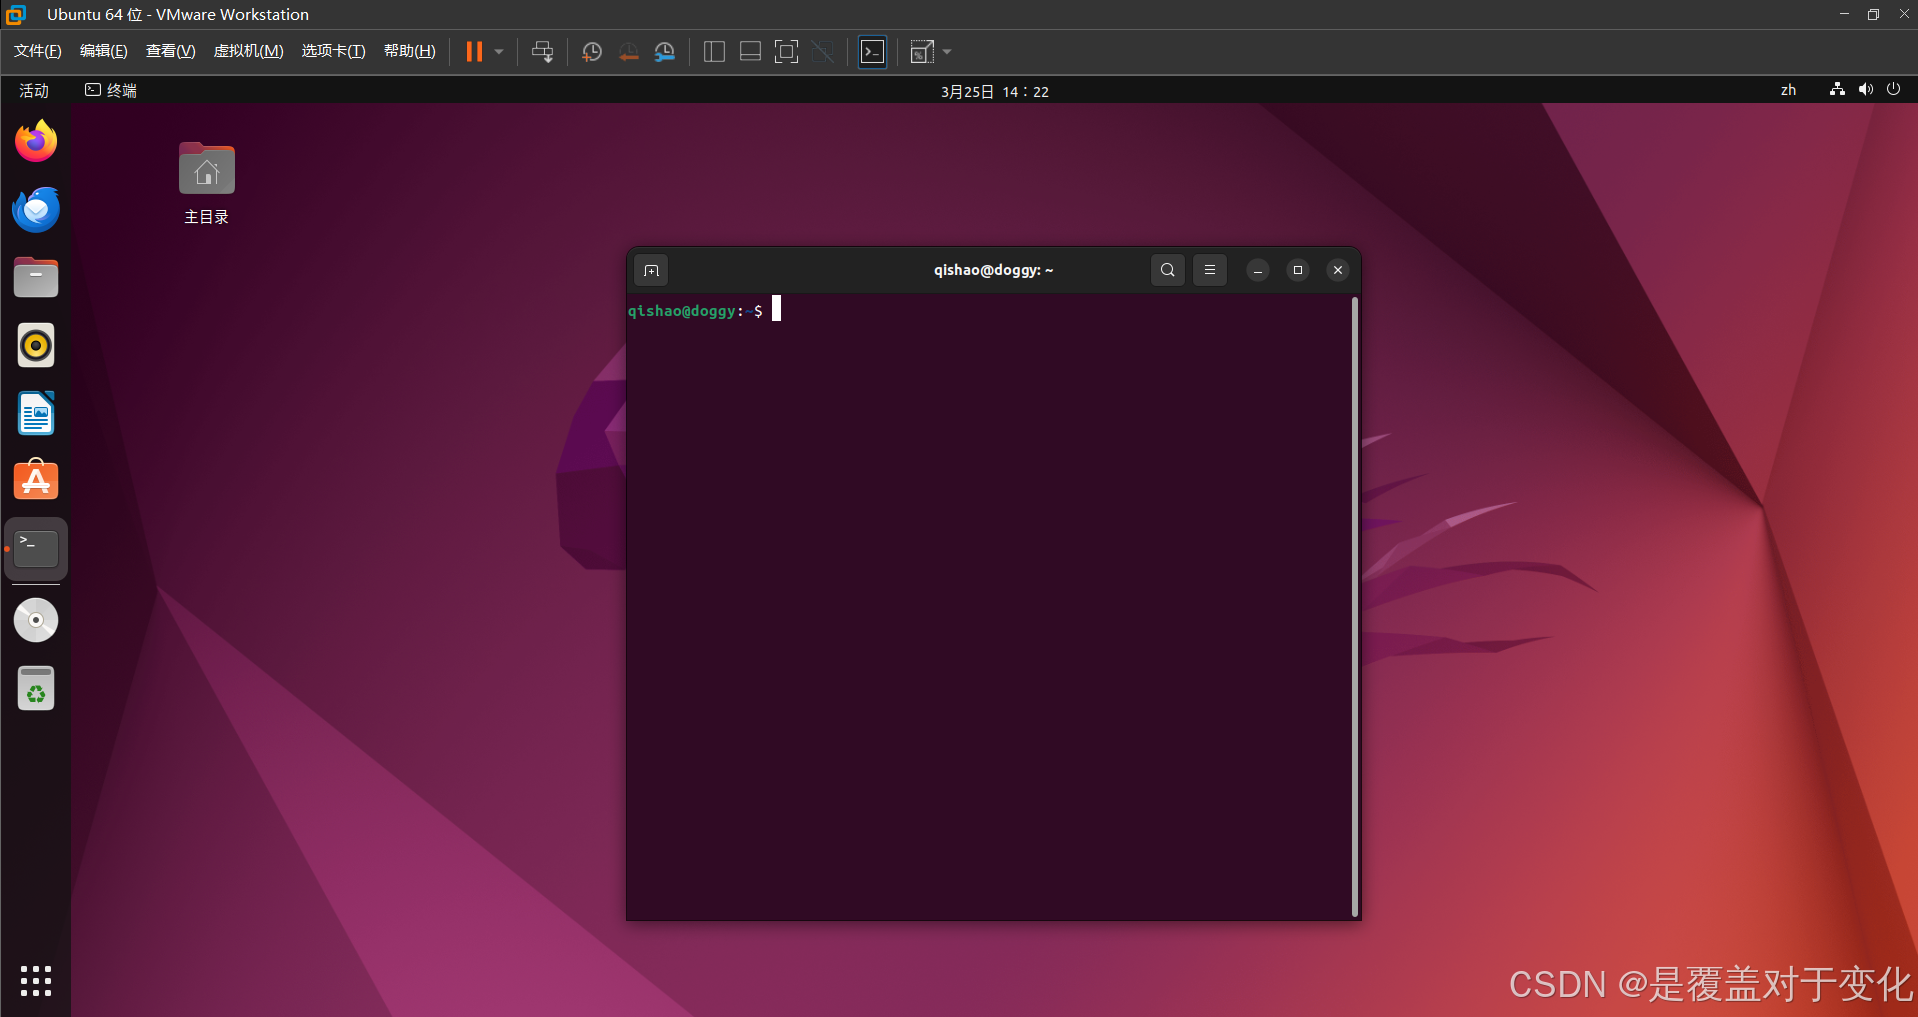Open the 编辑(E) menu
The height and width of the screenshot is (1017, 1918).
[104, 51]
